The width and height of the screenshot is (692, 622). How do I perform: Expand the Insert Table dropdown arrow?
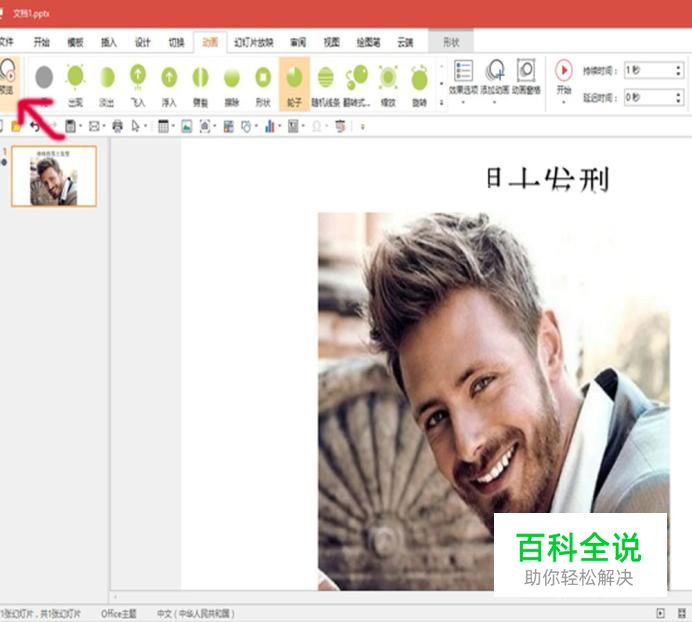(x=173, y=127)
